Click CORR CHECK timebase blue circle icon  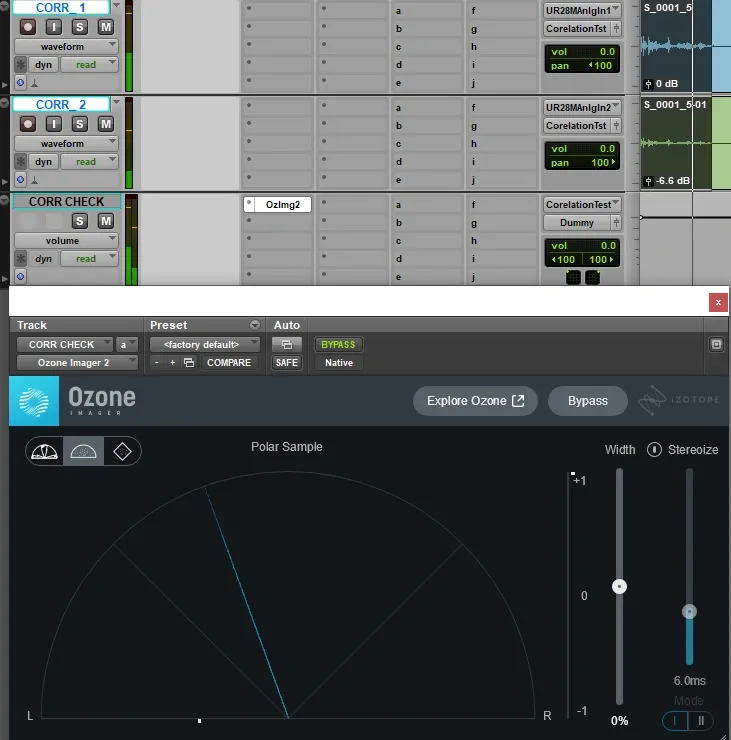pos(20,277)
